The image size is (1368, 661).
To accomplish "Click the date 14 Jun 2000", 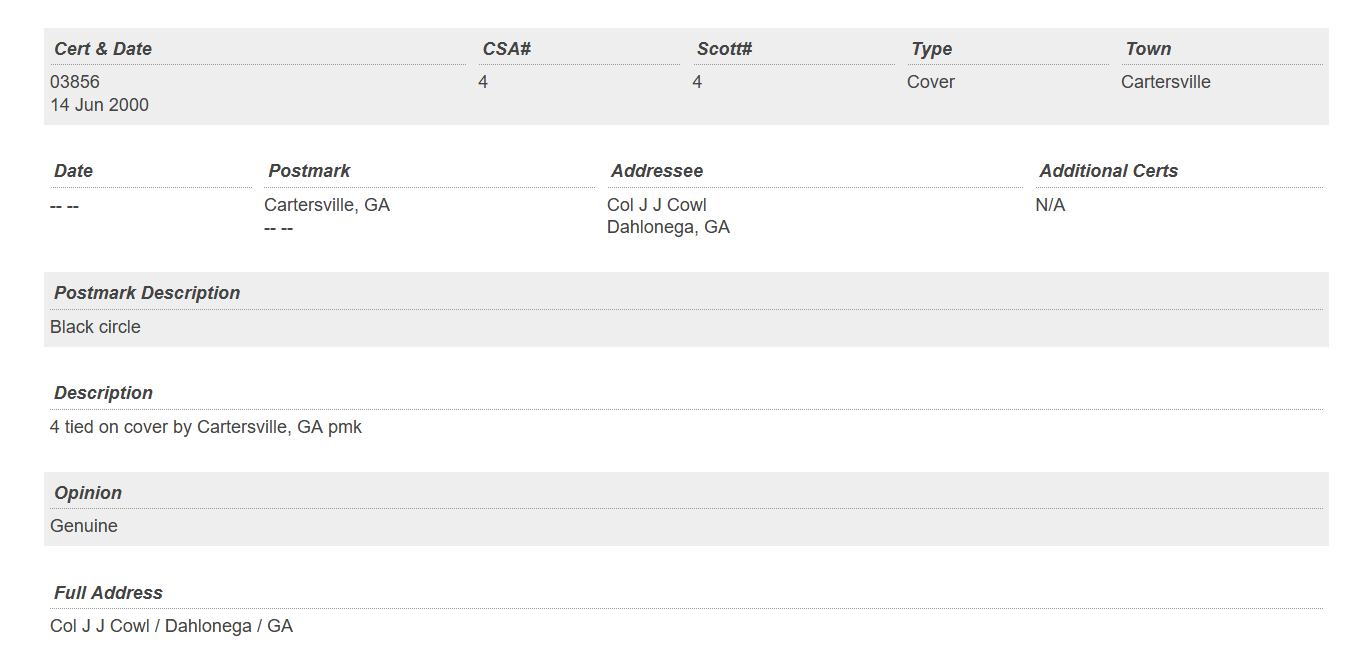I will click(99, 105).
